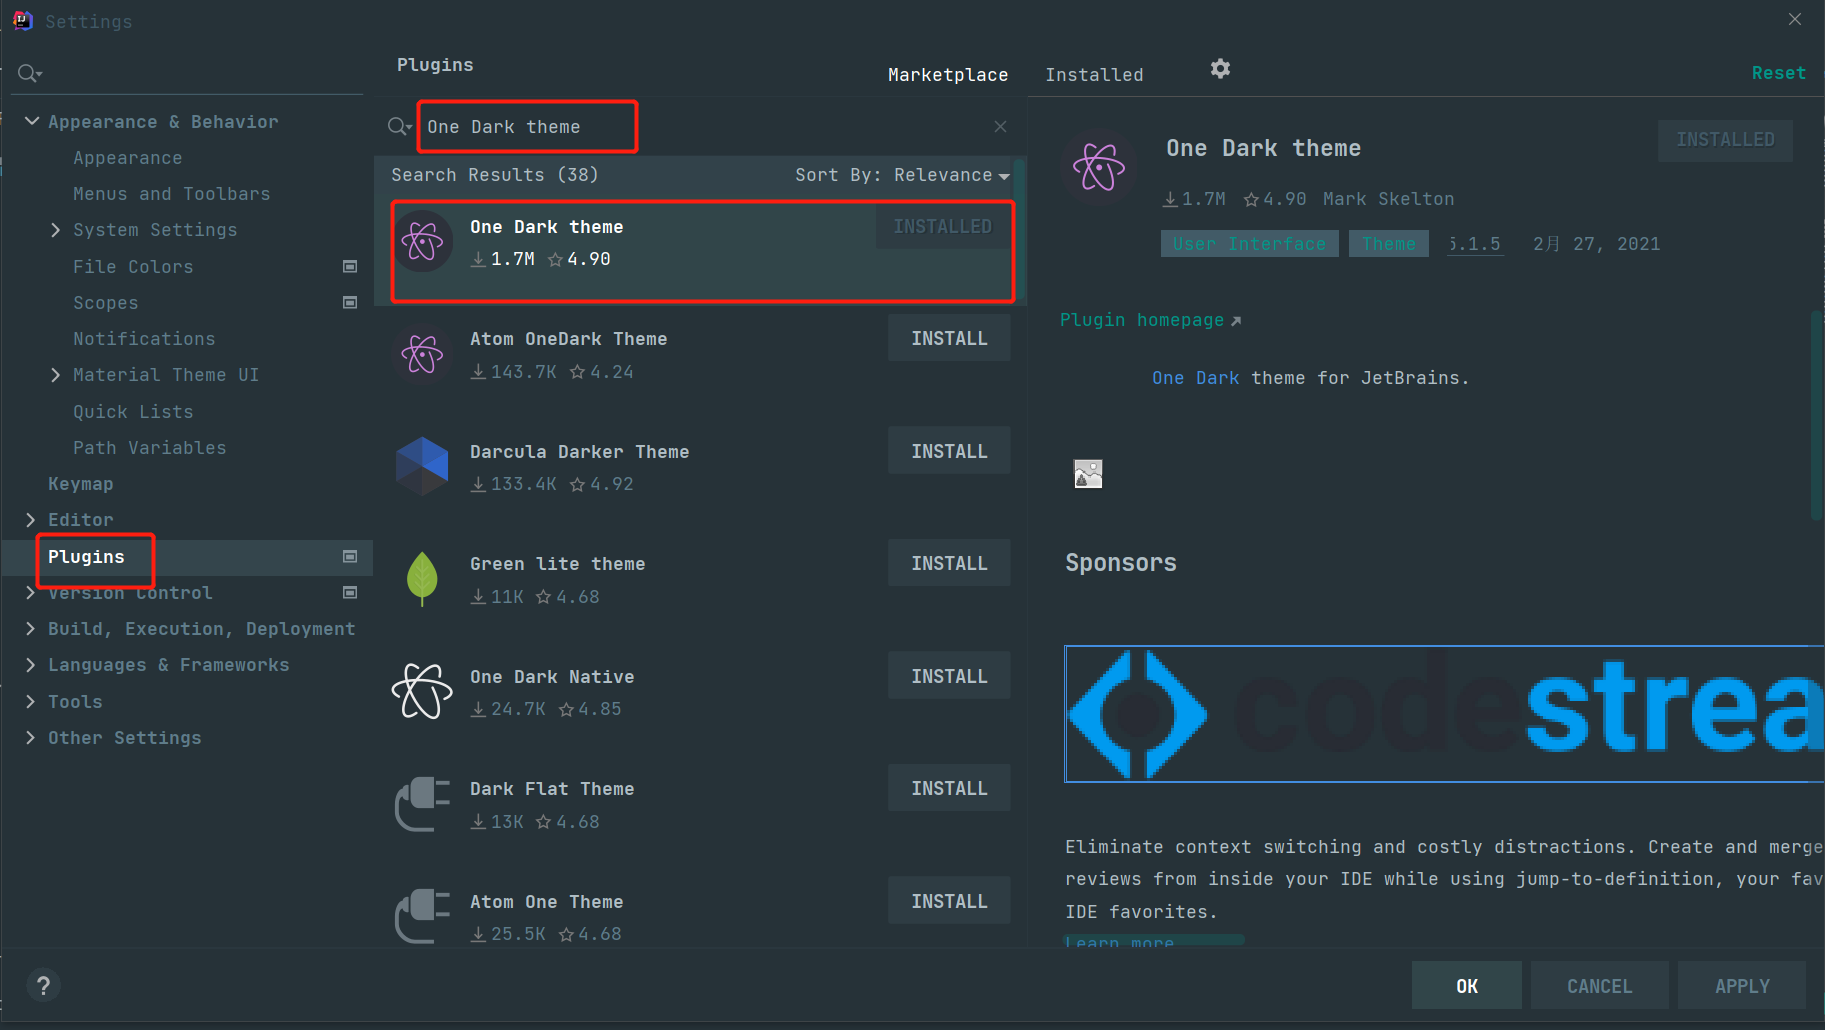The width and height of the screenshot is (1825, 1030).
Task: Click the File Colors project-level icon
Action: (x=350, y=266)
